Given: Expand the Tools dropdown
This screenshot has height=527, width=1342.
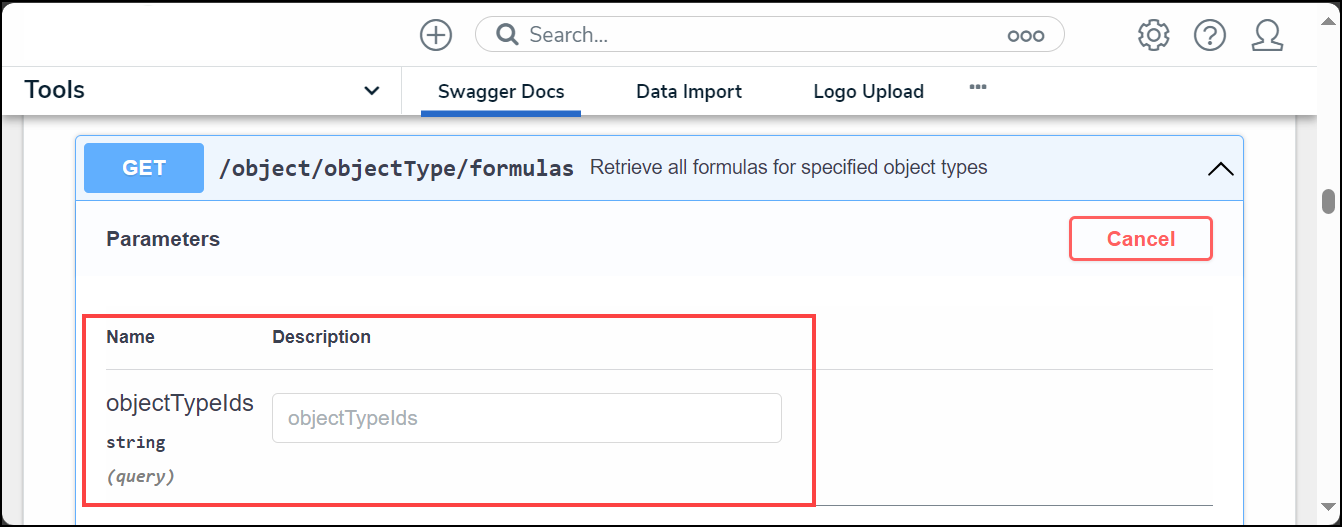Looking at the screenshot, I should pos(371,91).
